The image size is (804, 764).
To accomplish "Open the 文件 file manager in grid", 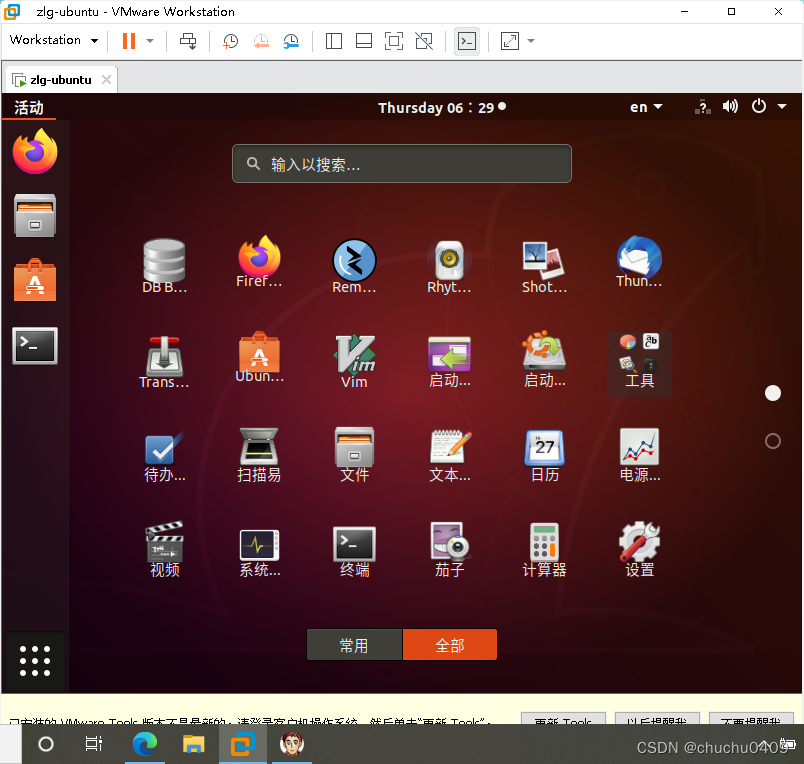I will [x=354, y=454].
